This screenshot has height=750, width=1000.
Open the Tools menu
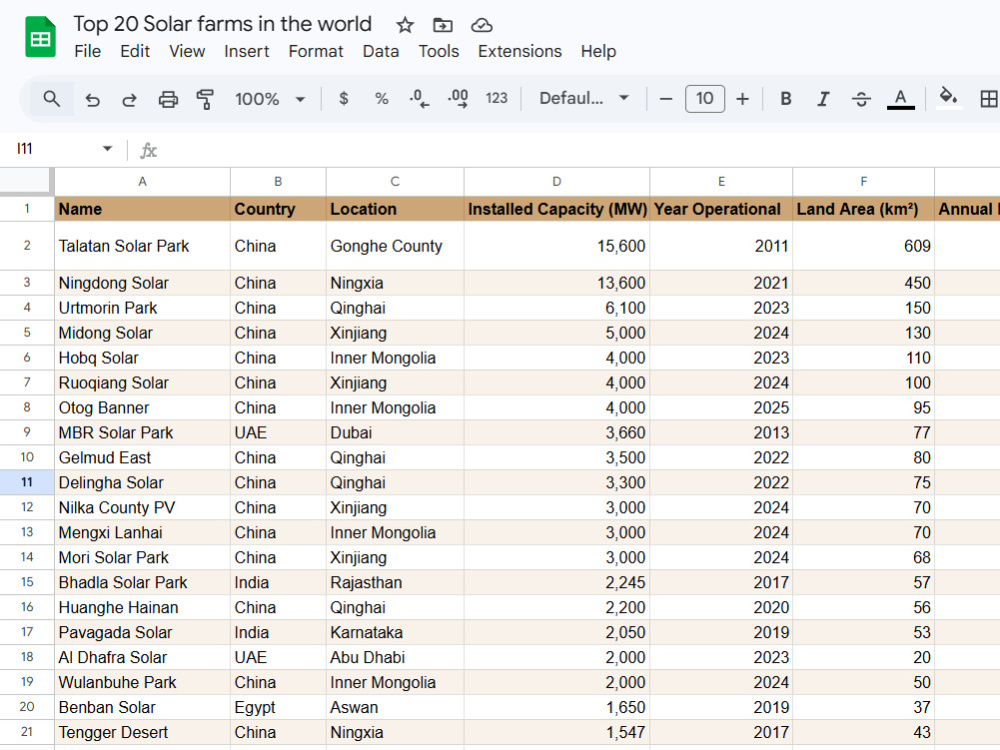[x=439, y=52]
